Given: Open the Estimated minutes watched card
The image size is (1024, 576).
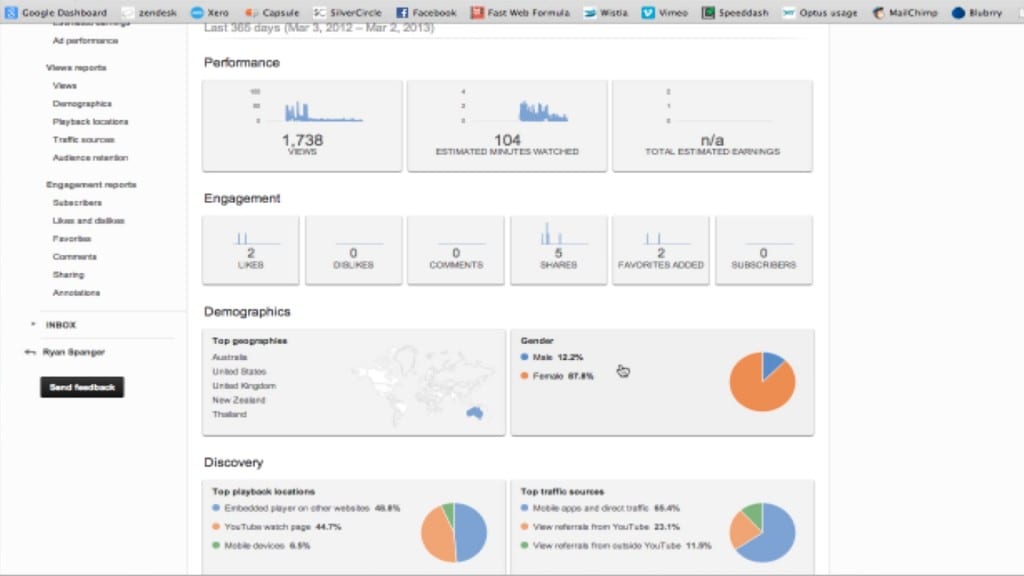Looking at the screenshot, I should (507, 126).
